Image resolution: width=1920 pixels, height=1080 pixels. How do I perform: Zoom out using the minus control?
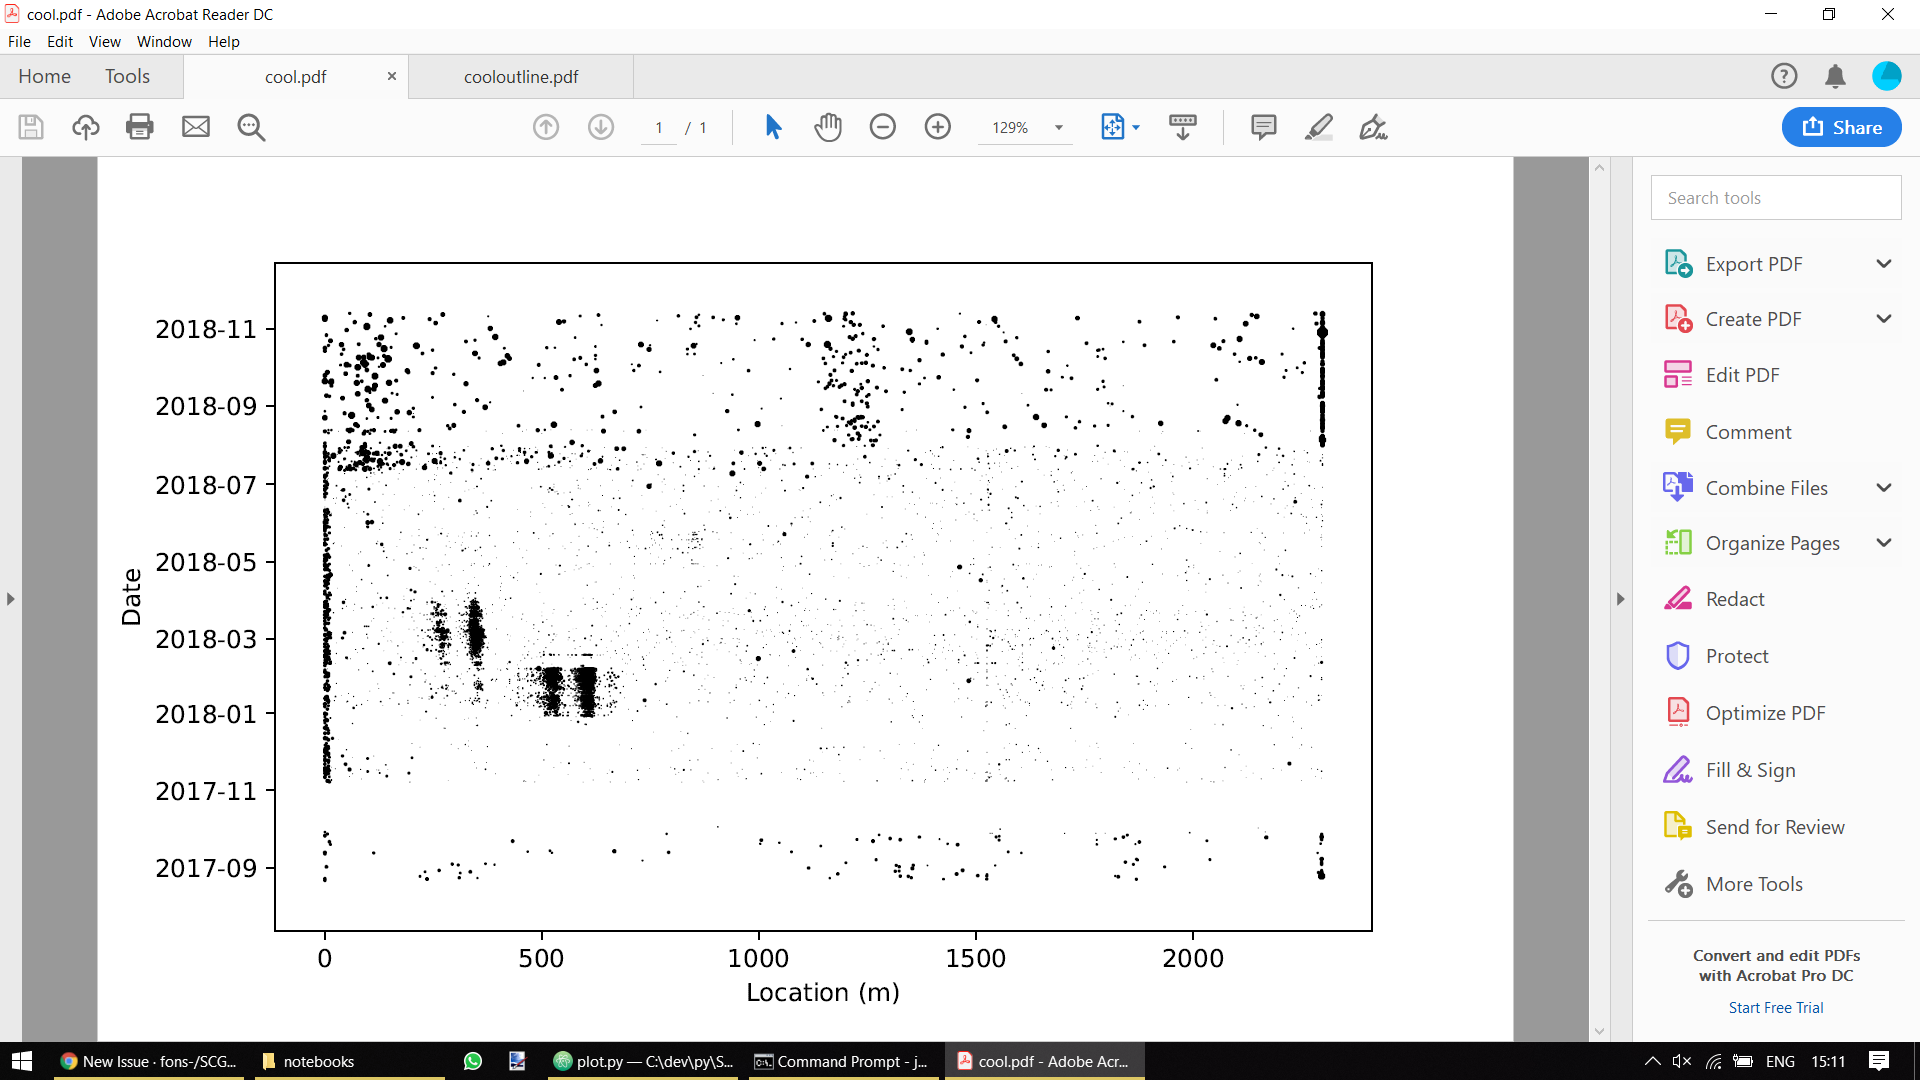(x=883, y=127)
